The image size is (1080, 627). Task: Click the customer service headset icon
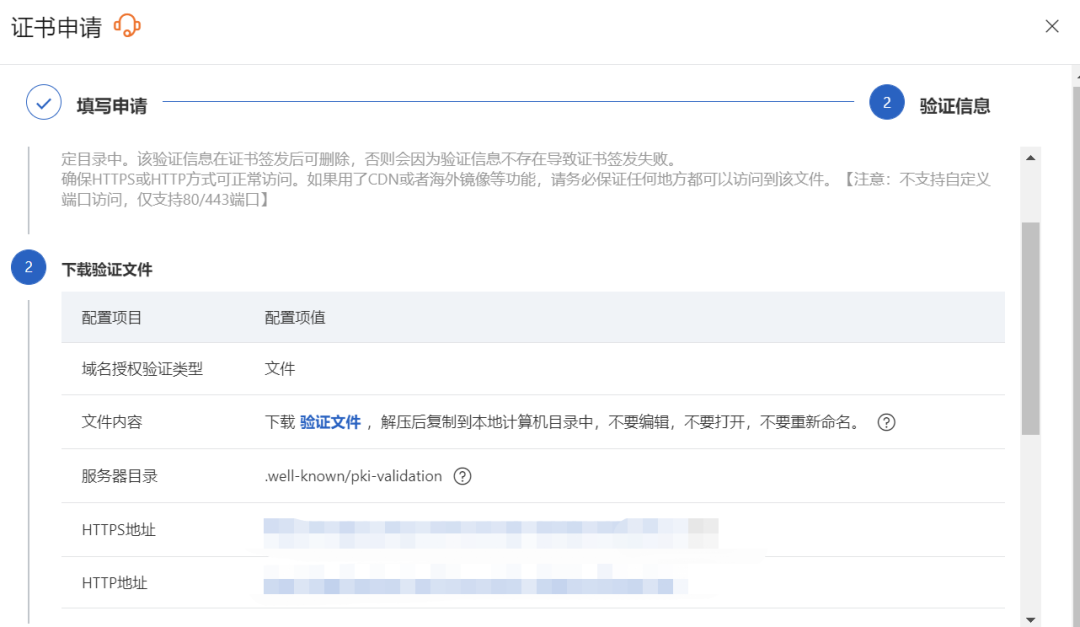pyautogui.click(x=127, y=27)
